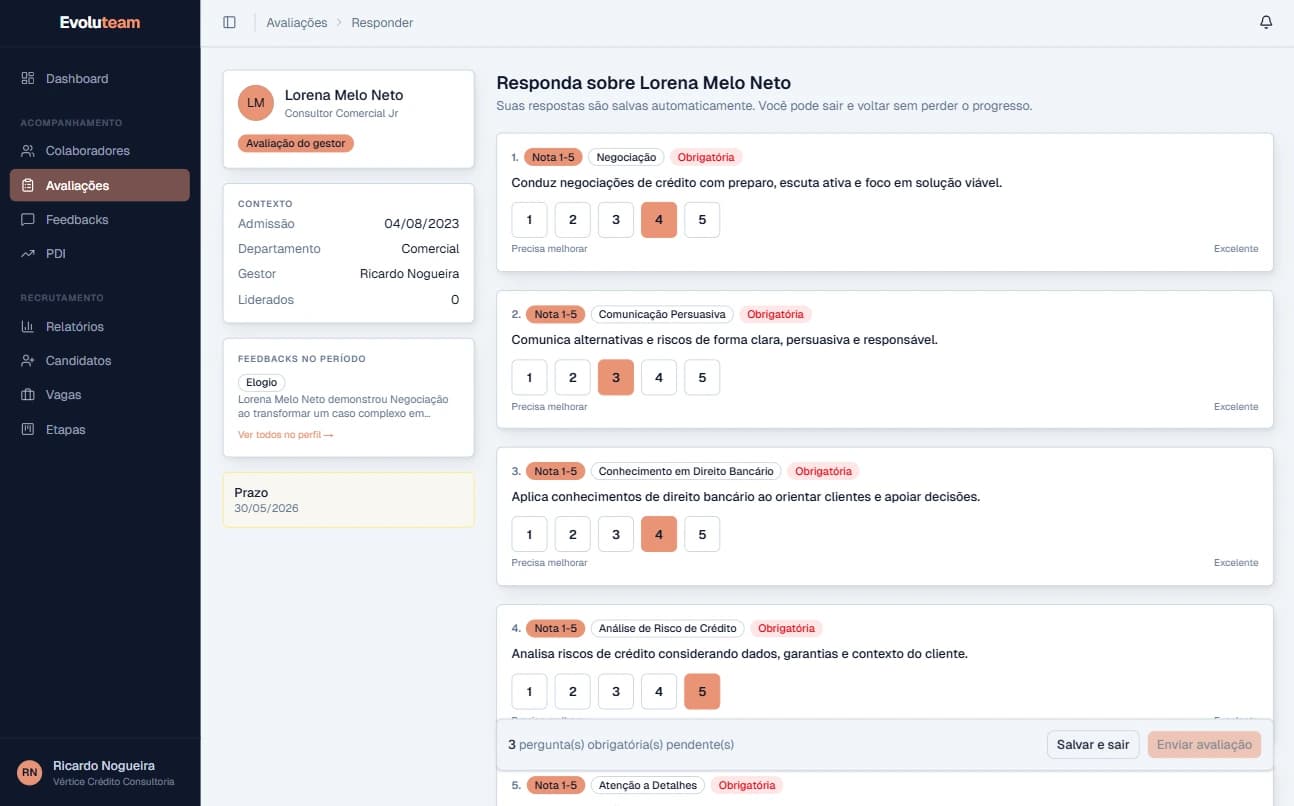Viewport: 1294px width, 806px height.
Task: Click Enviar avaliação button
Action: [1204, 744]
